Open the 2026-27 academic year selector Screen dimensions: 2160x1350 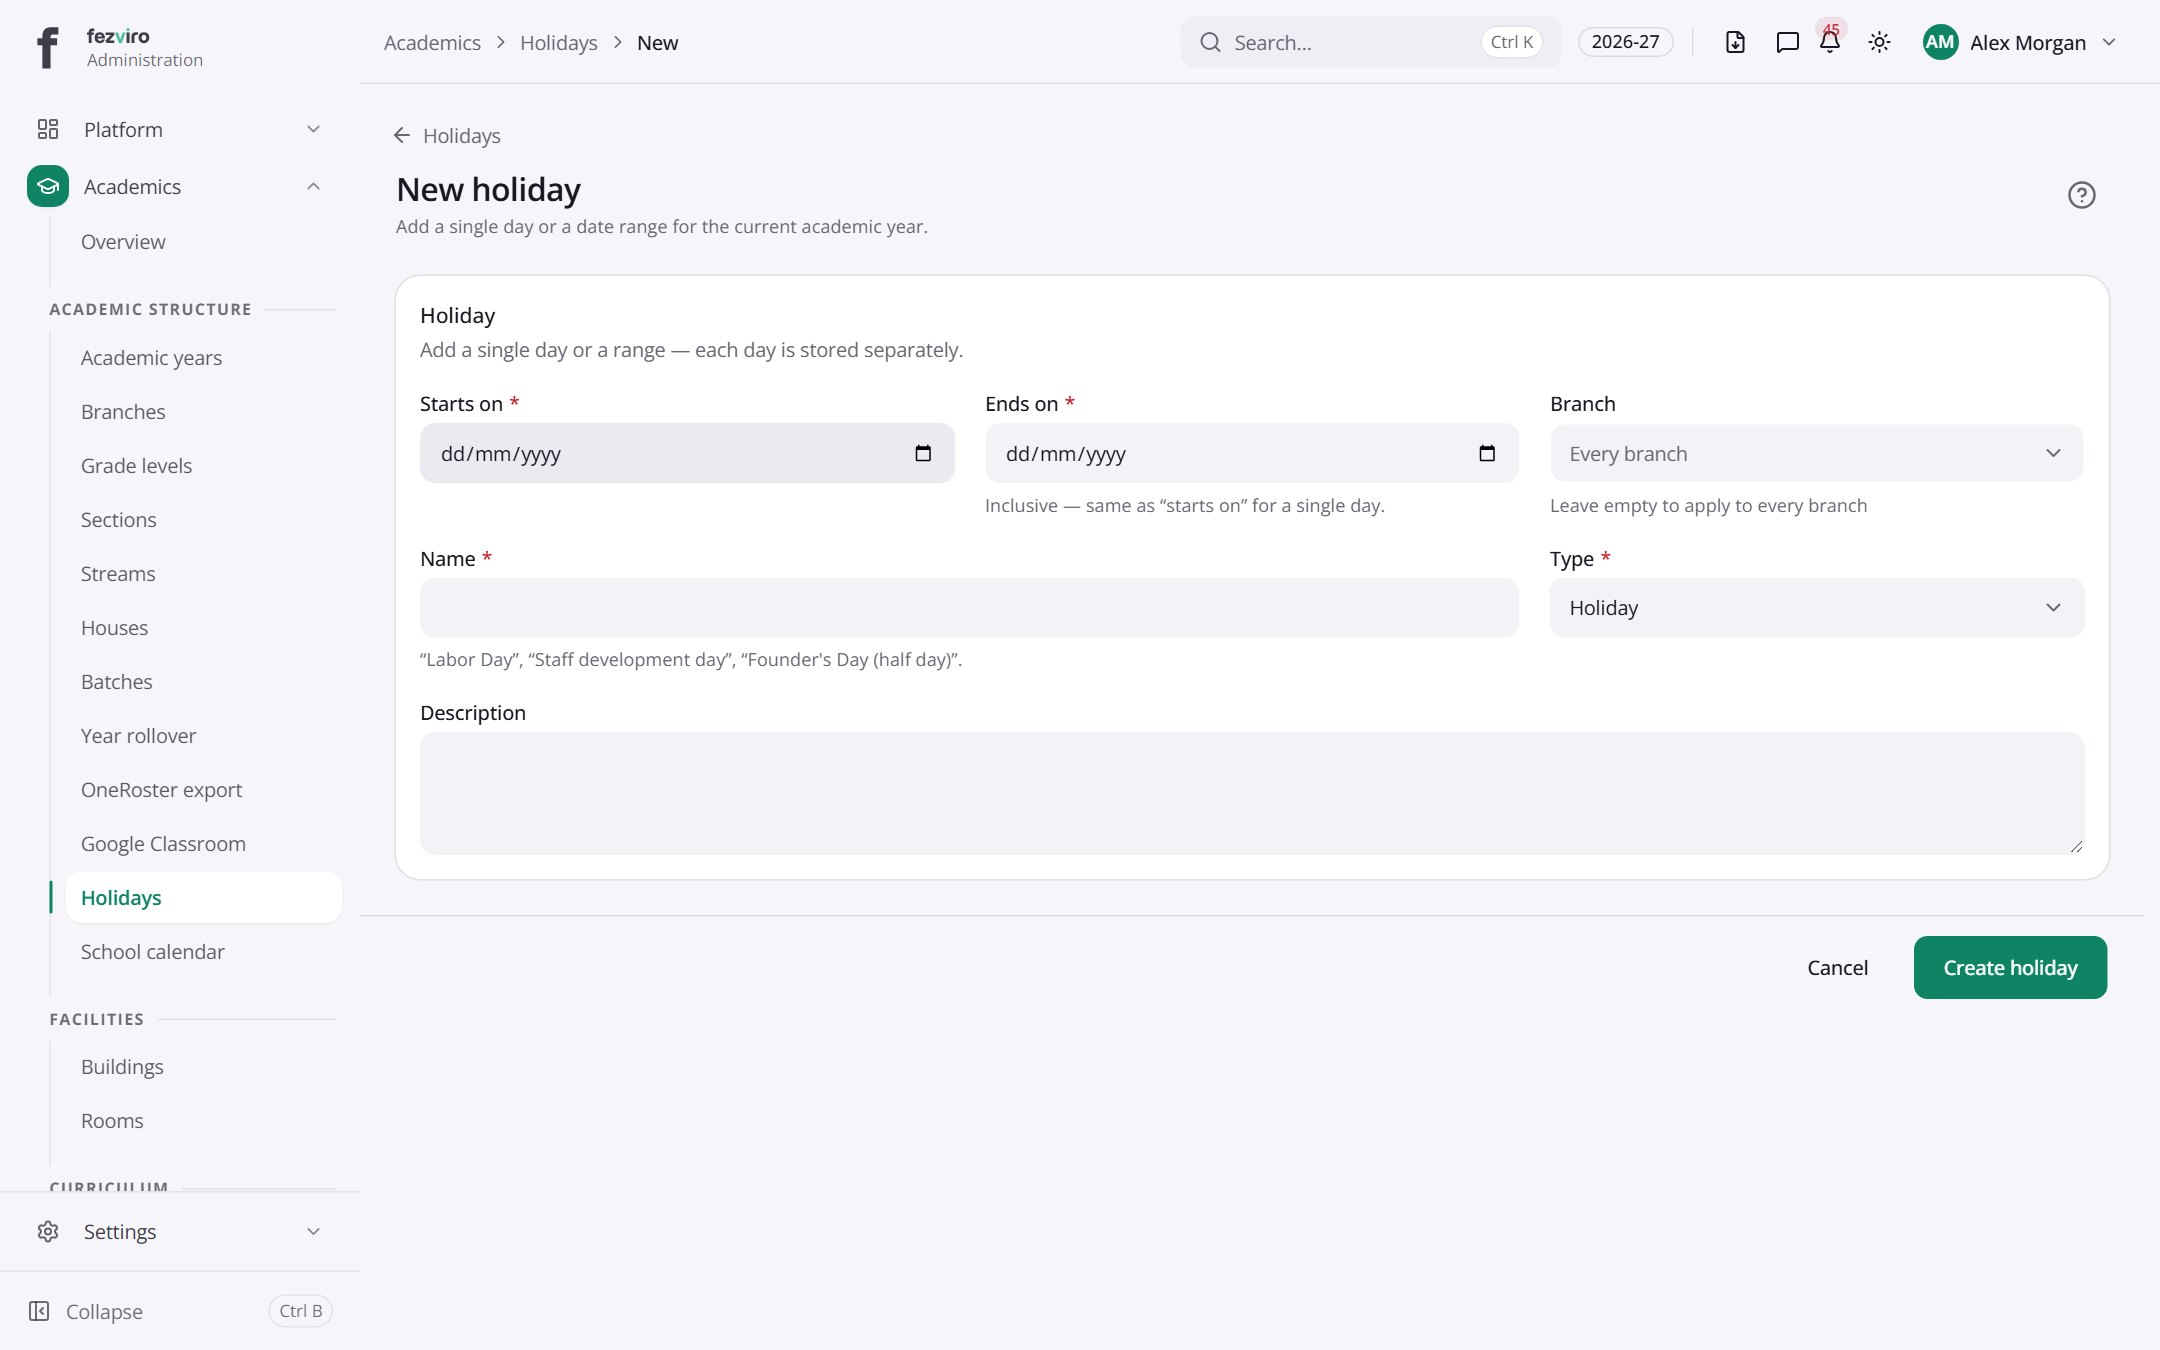(1625, 42)
